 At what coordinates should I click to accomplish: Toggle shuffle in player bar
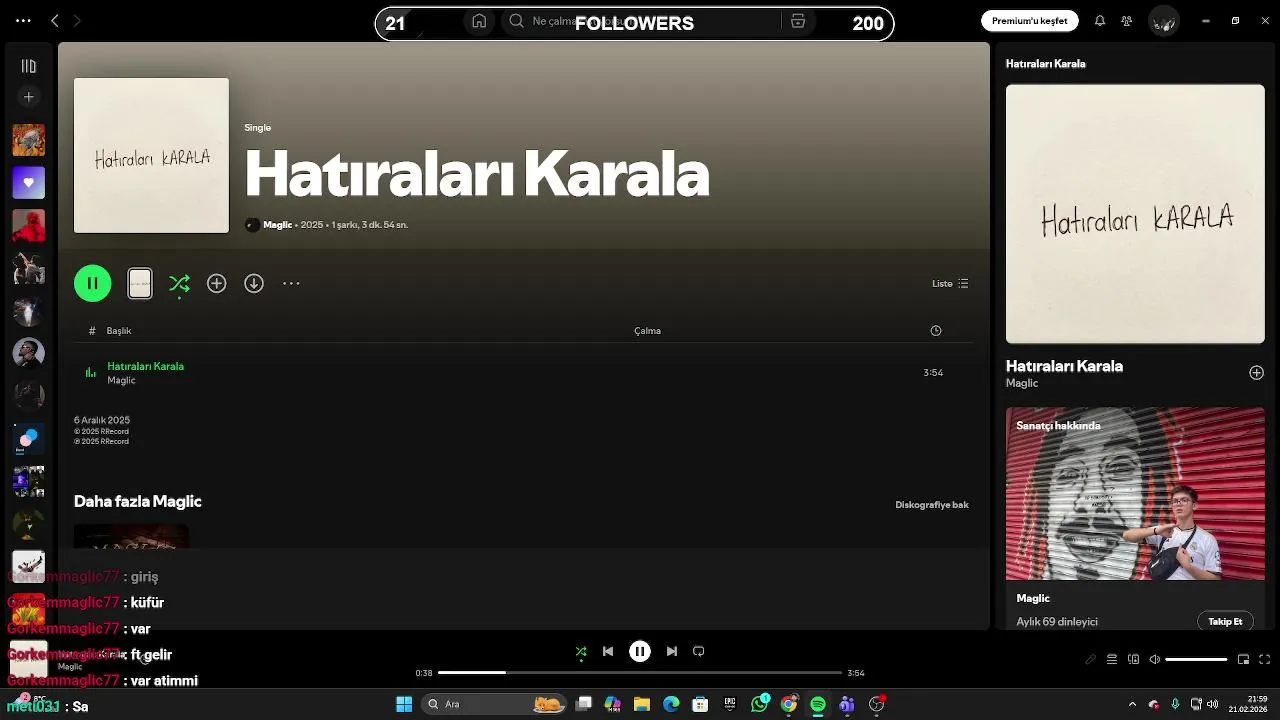coord(581,652)
